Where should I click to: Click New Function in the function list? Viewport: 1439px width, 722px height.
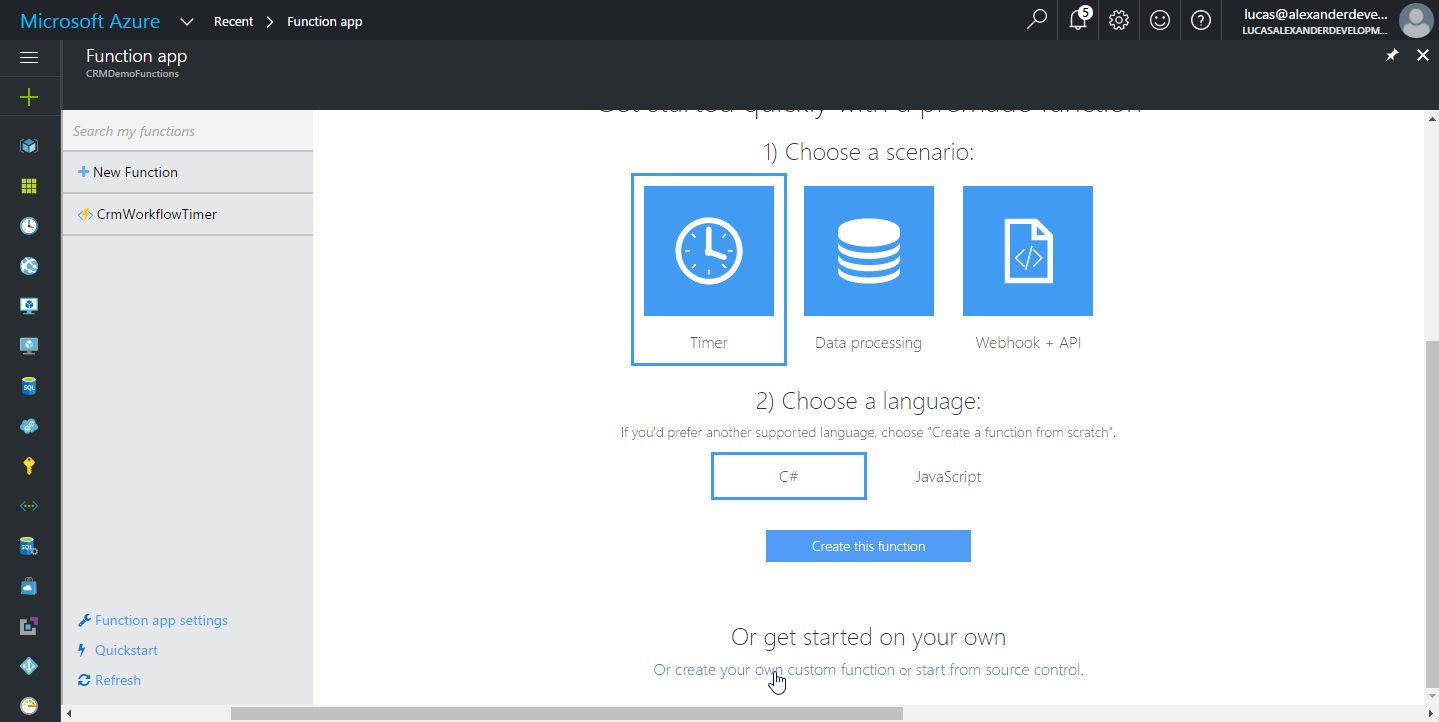[x=188, y=172]
